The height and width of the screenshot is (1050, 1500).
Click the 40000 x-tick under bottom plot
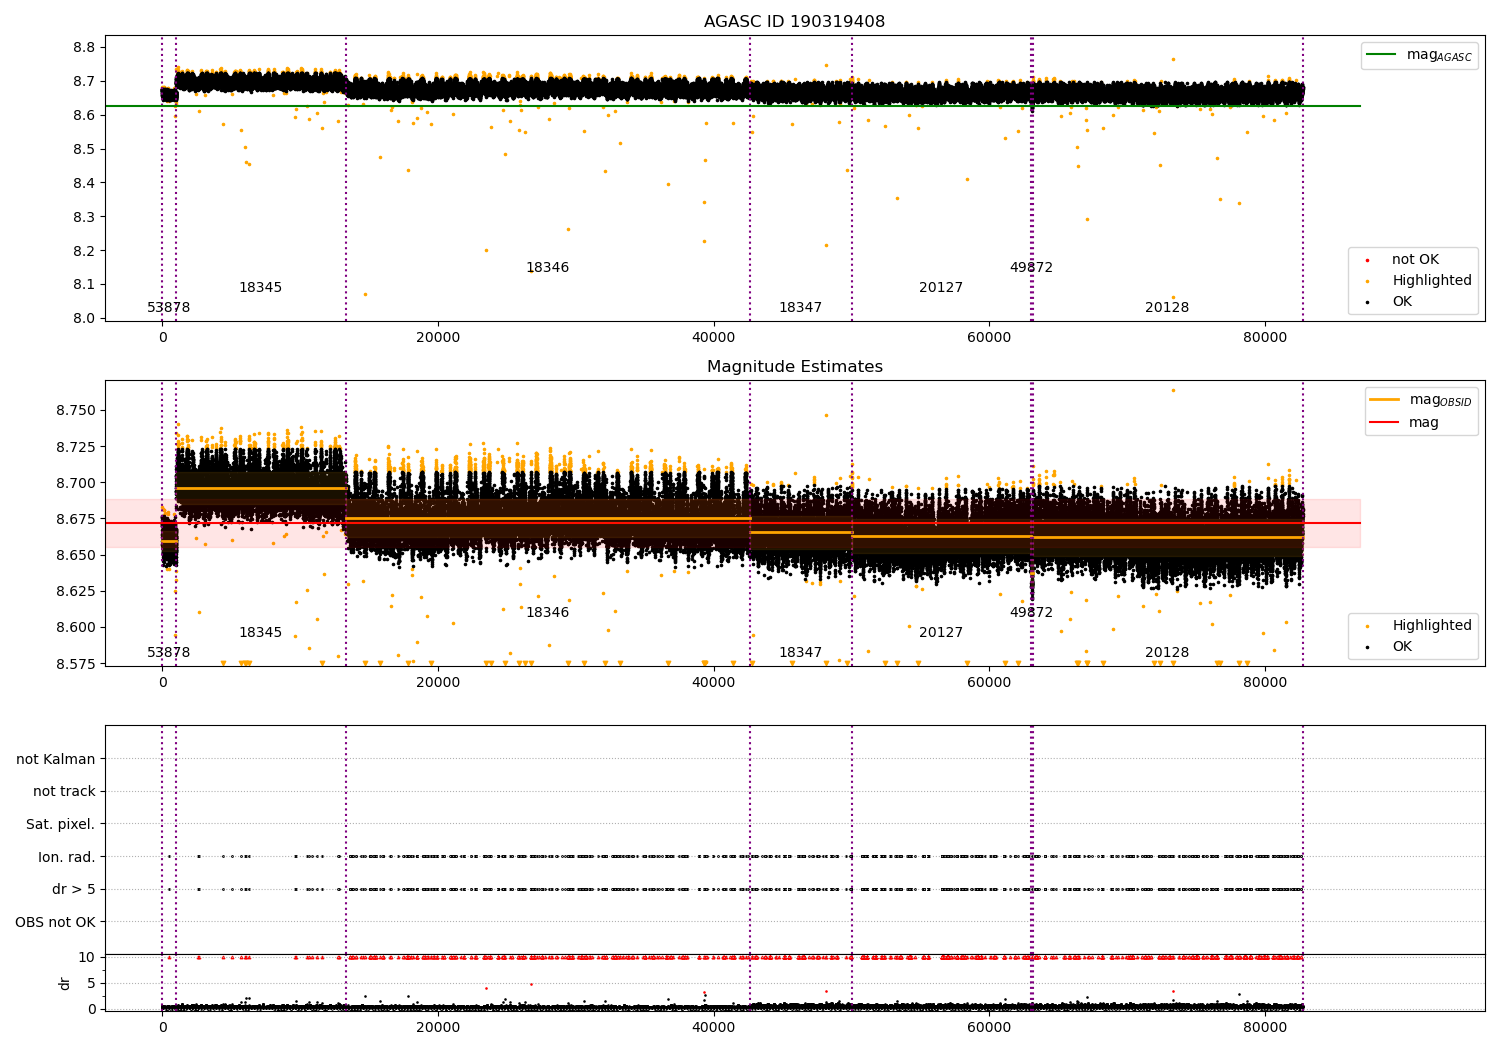point(713,1028)
